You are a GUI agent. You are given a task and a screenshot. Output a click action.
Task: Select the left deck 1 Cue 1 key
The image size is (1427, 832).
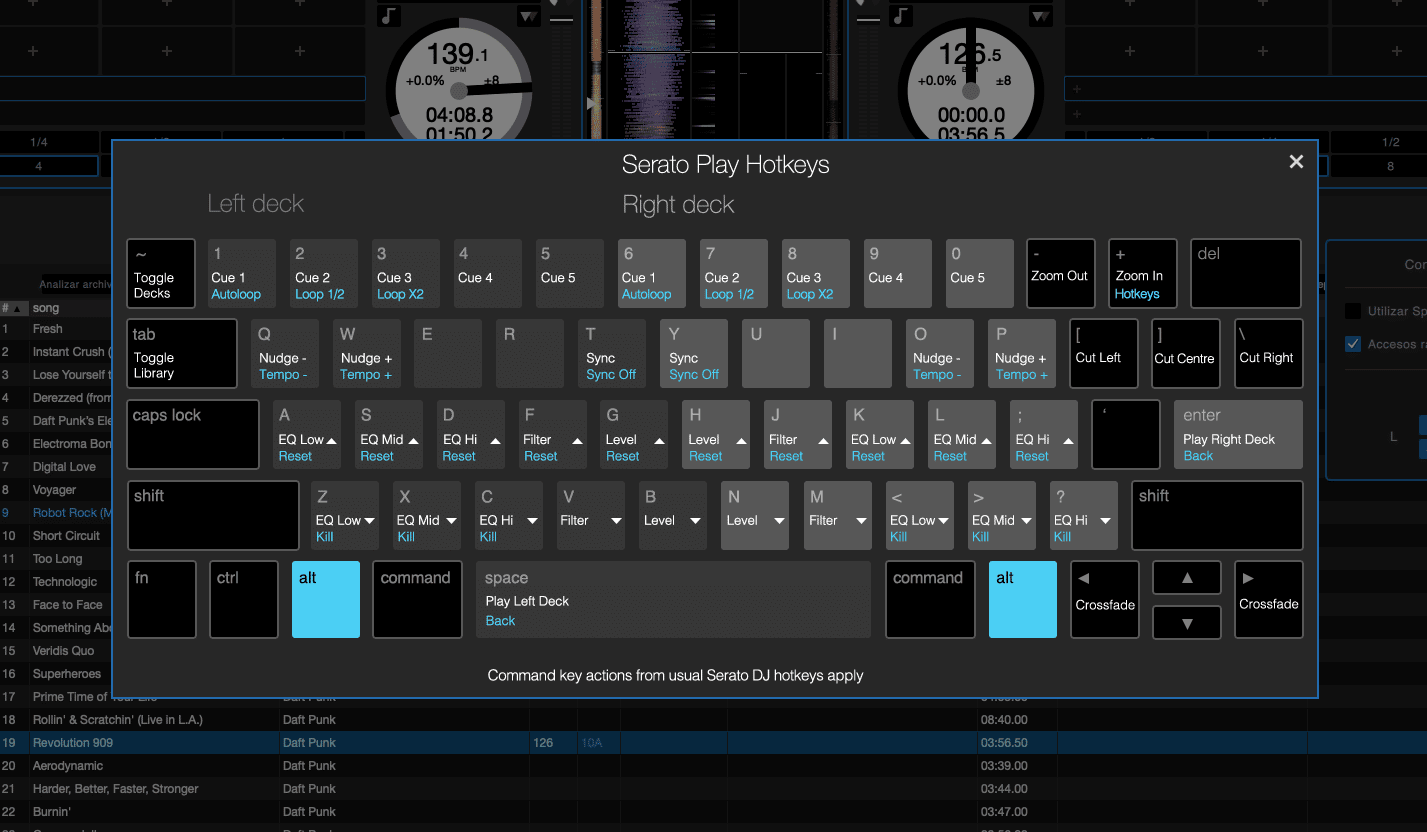coord(242,273)
